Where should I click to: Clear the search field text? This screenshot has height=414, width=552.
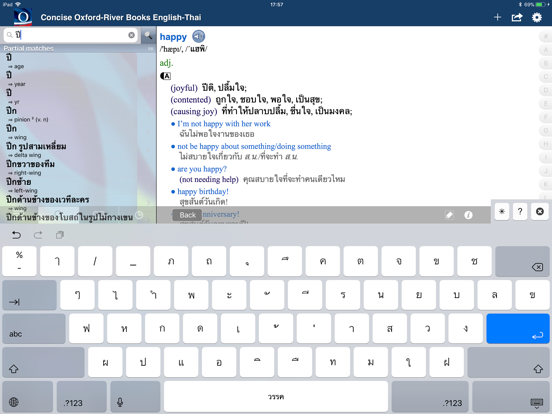(x=131, y=35)
